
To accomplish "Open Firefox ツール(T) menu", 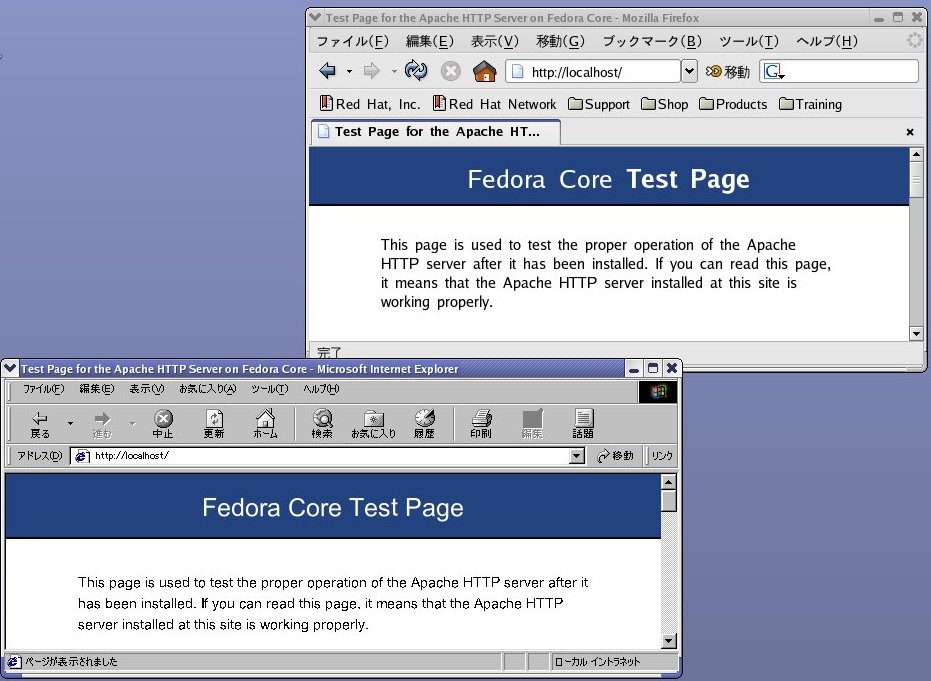I will (749, 41).
